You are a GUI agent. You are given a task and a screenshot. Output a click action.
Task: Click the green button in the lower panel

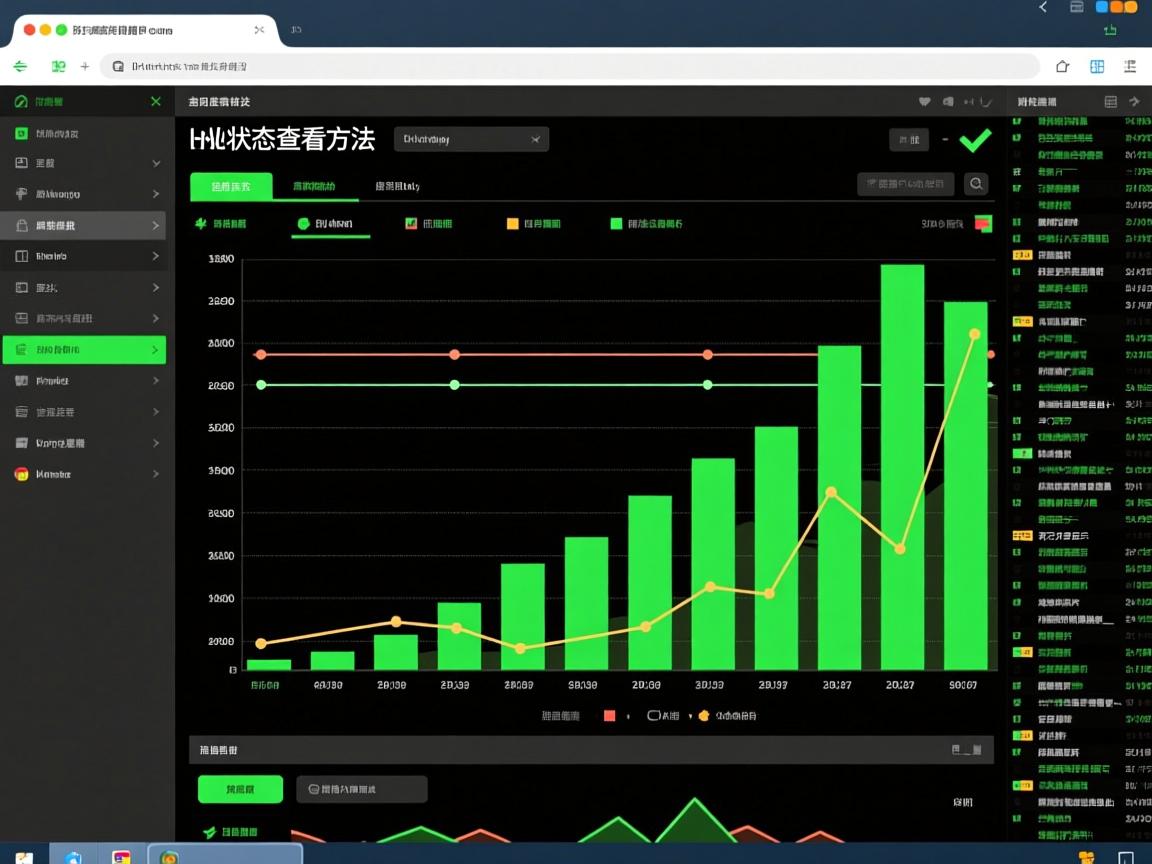click(x=240, y=789)
